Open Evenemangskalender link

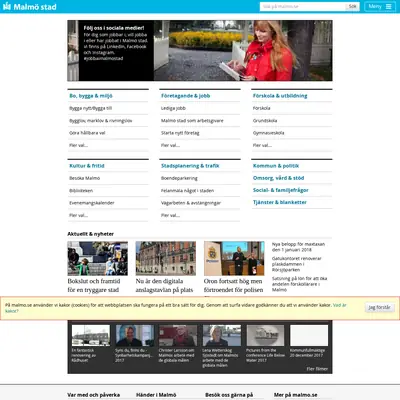pos(92,203)
